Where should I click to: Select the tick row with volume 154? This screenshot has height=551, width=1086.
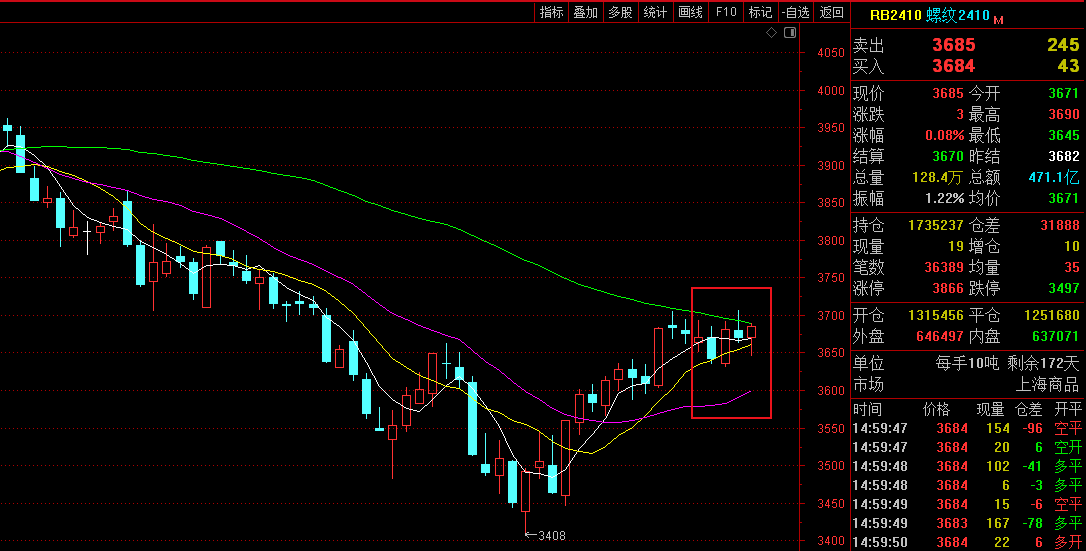(x=967, y=428)
